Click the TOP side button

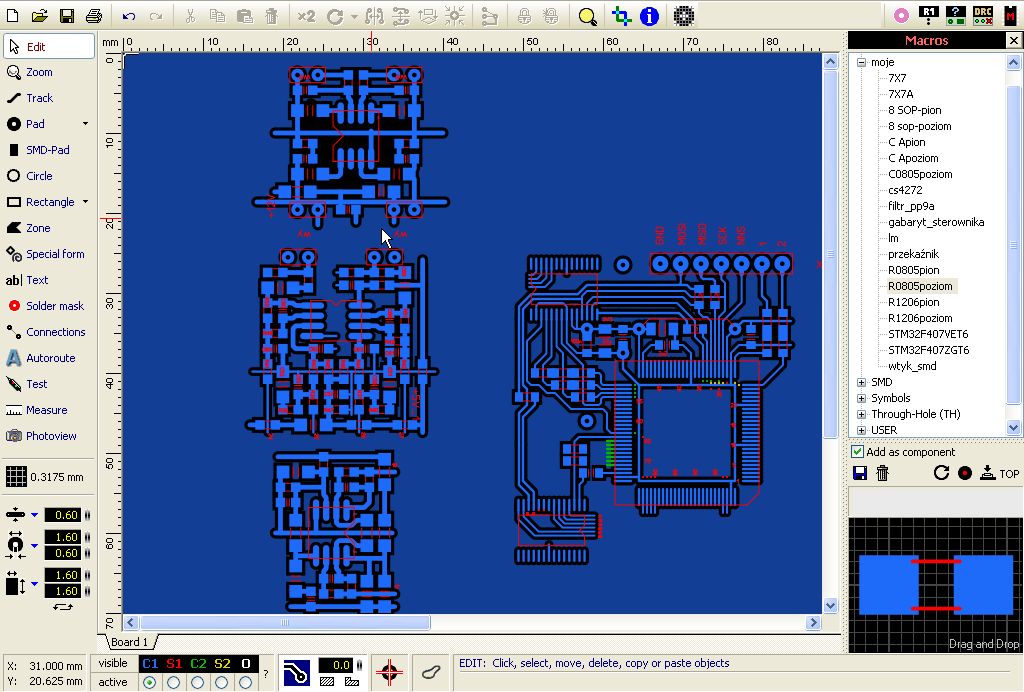coord(1001,473)
